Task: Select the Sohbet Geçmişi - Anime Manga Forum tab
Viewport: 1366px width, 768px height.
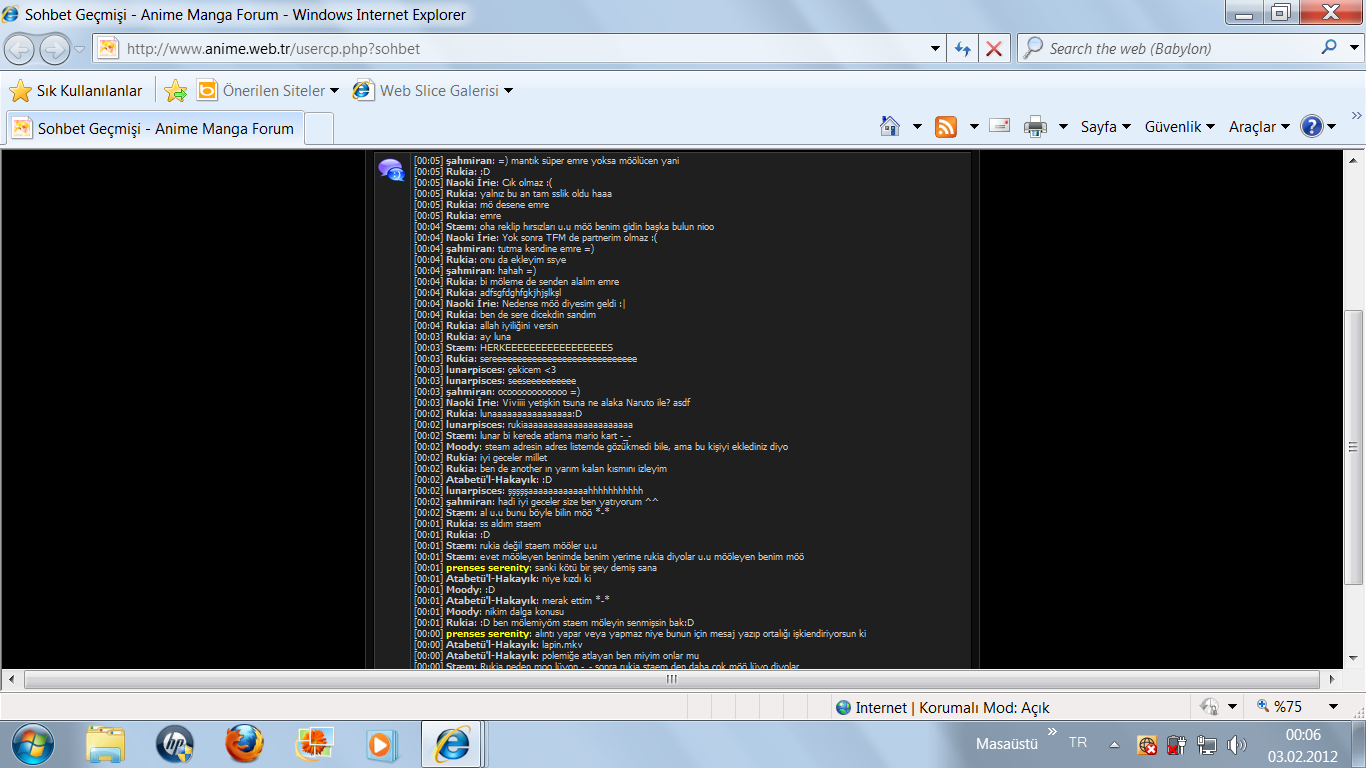Action: 153,128
